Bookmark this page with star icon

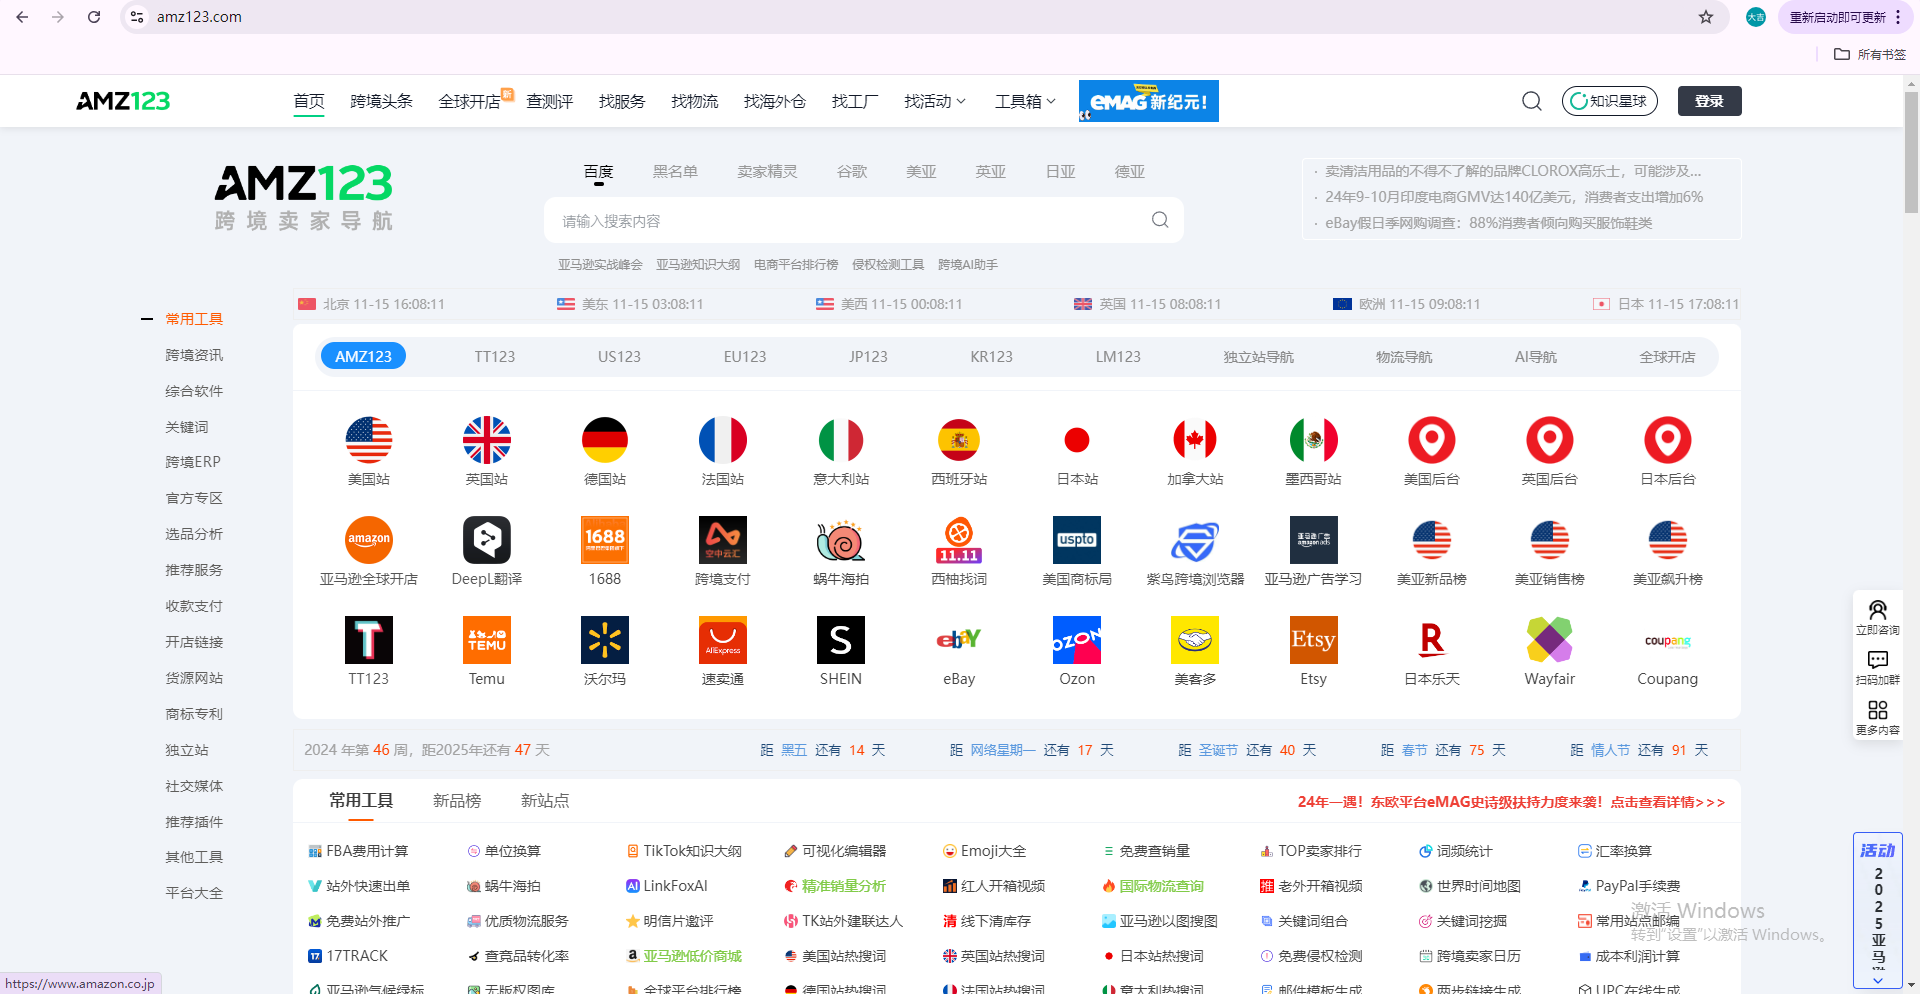click(x=1706, y=17)
